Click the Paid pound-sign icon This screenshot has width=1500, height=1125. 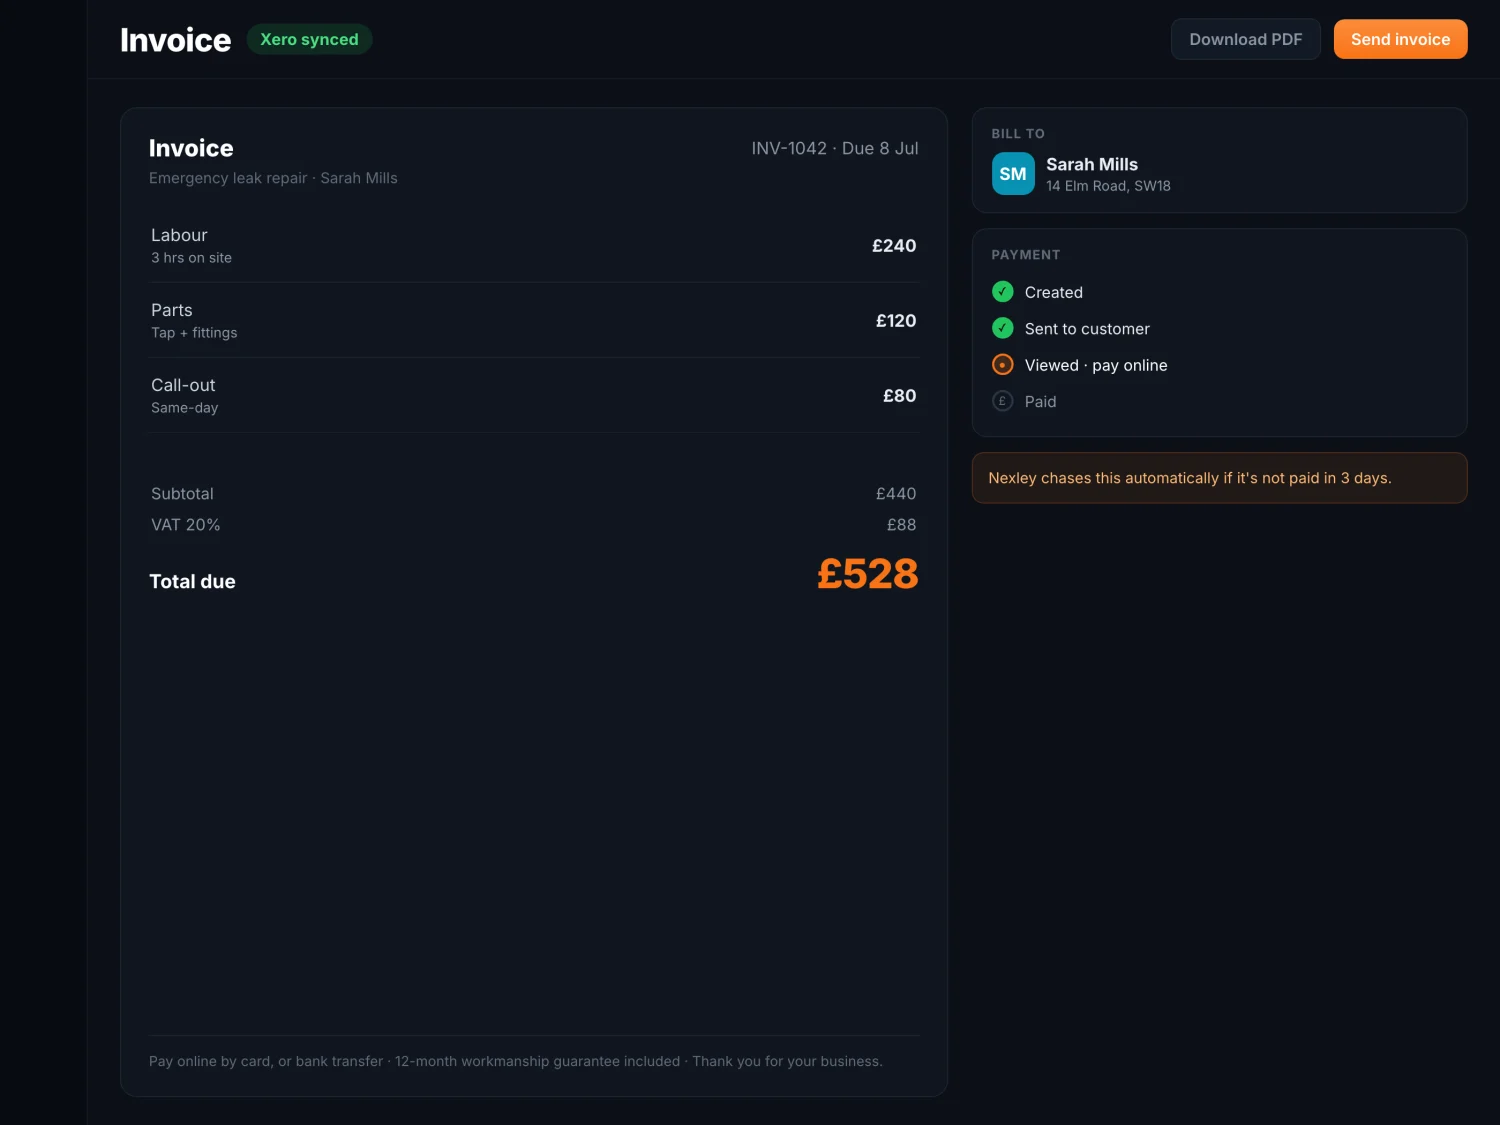point(1003,401)
